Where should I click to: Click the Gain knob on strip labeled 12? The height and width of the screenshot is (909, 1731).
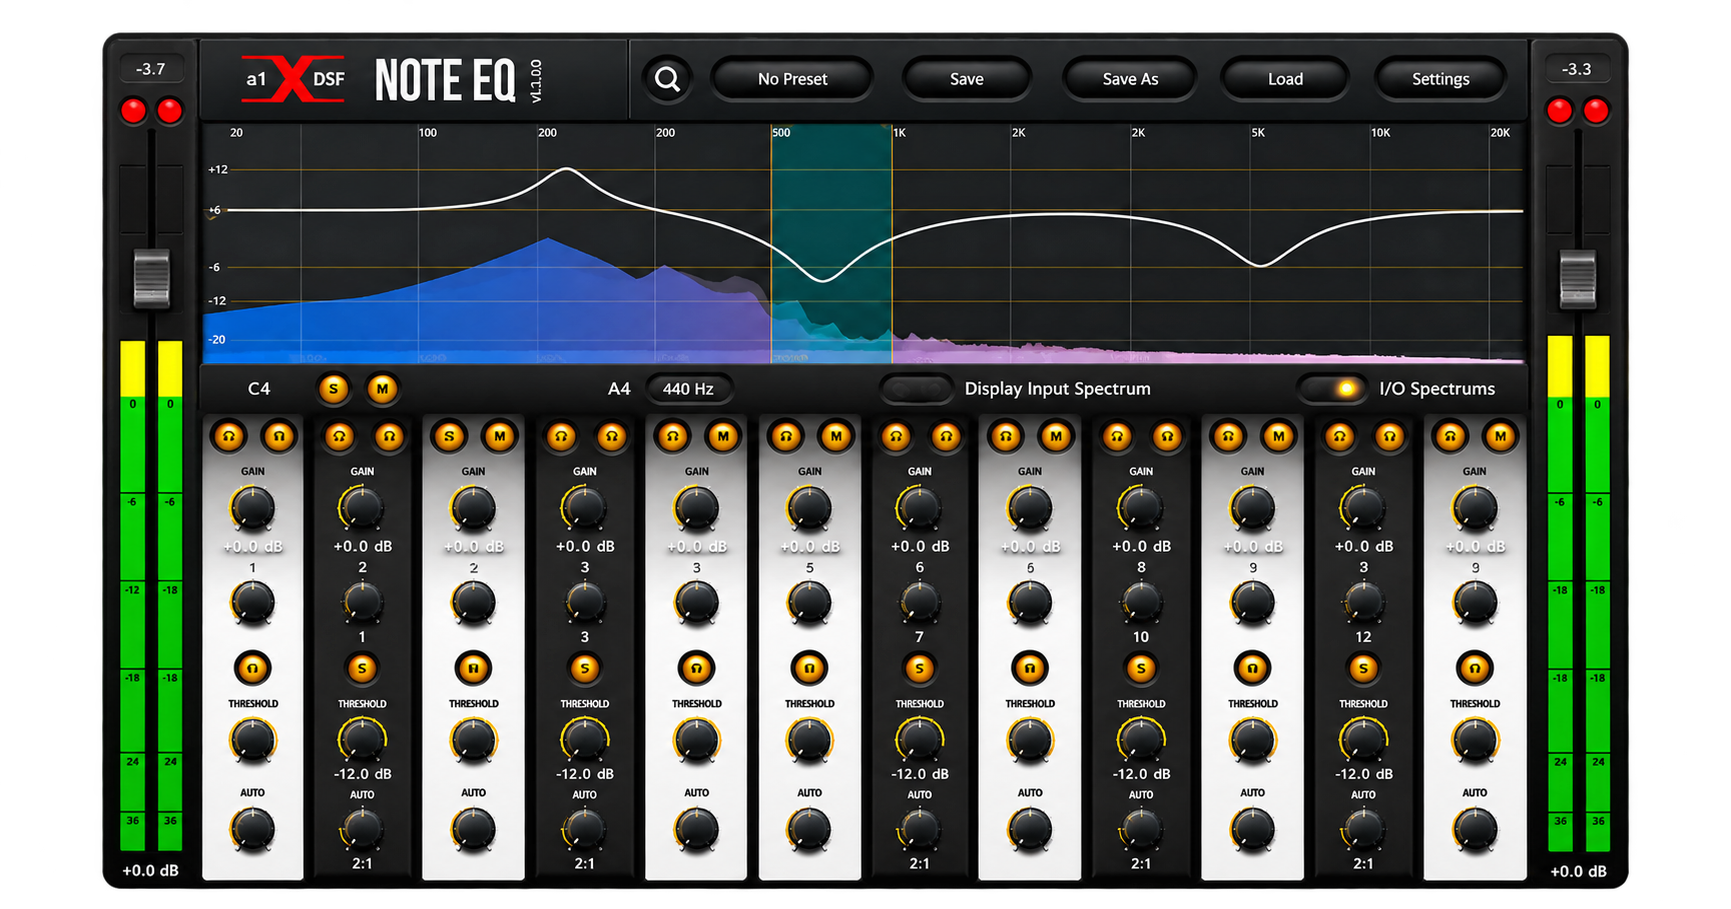click(1363, 509)
